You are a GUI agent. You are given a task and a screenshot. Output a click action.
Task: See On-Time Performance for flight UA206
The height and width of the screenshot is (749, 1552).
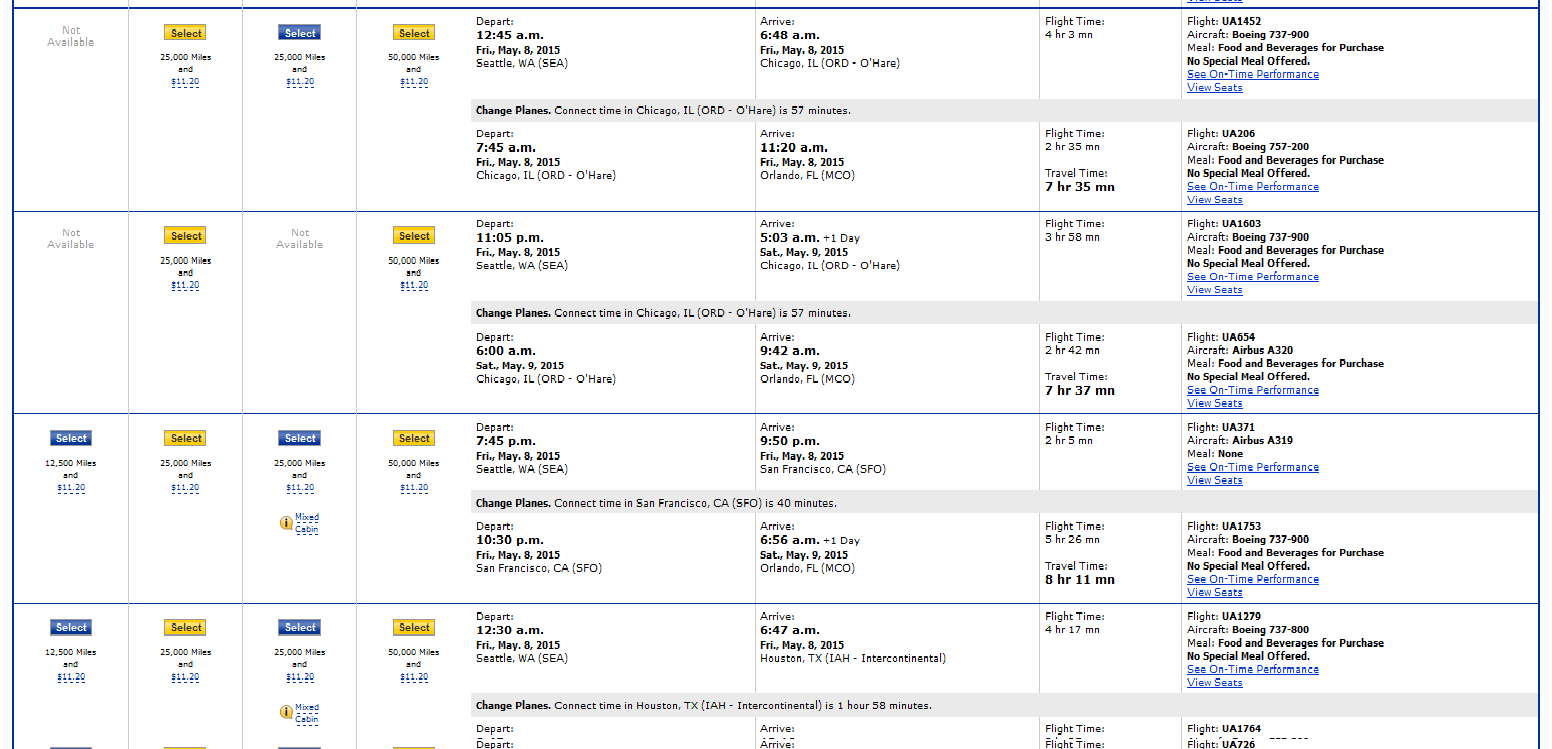point(1252,187)
